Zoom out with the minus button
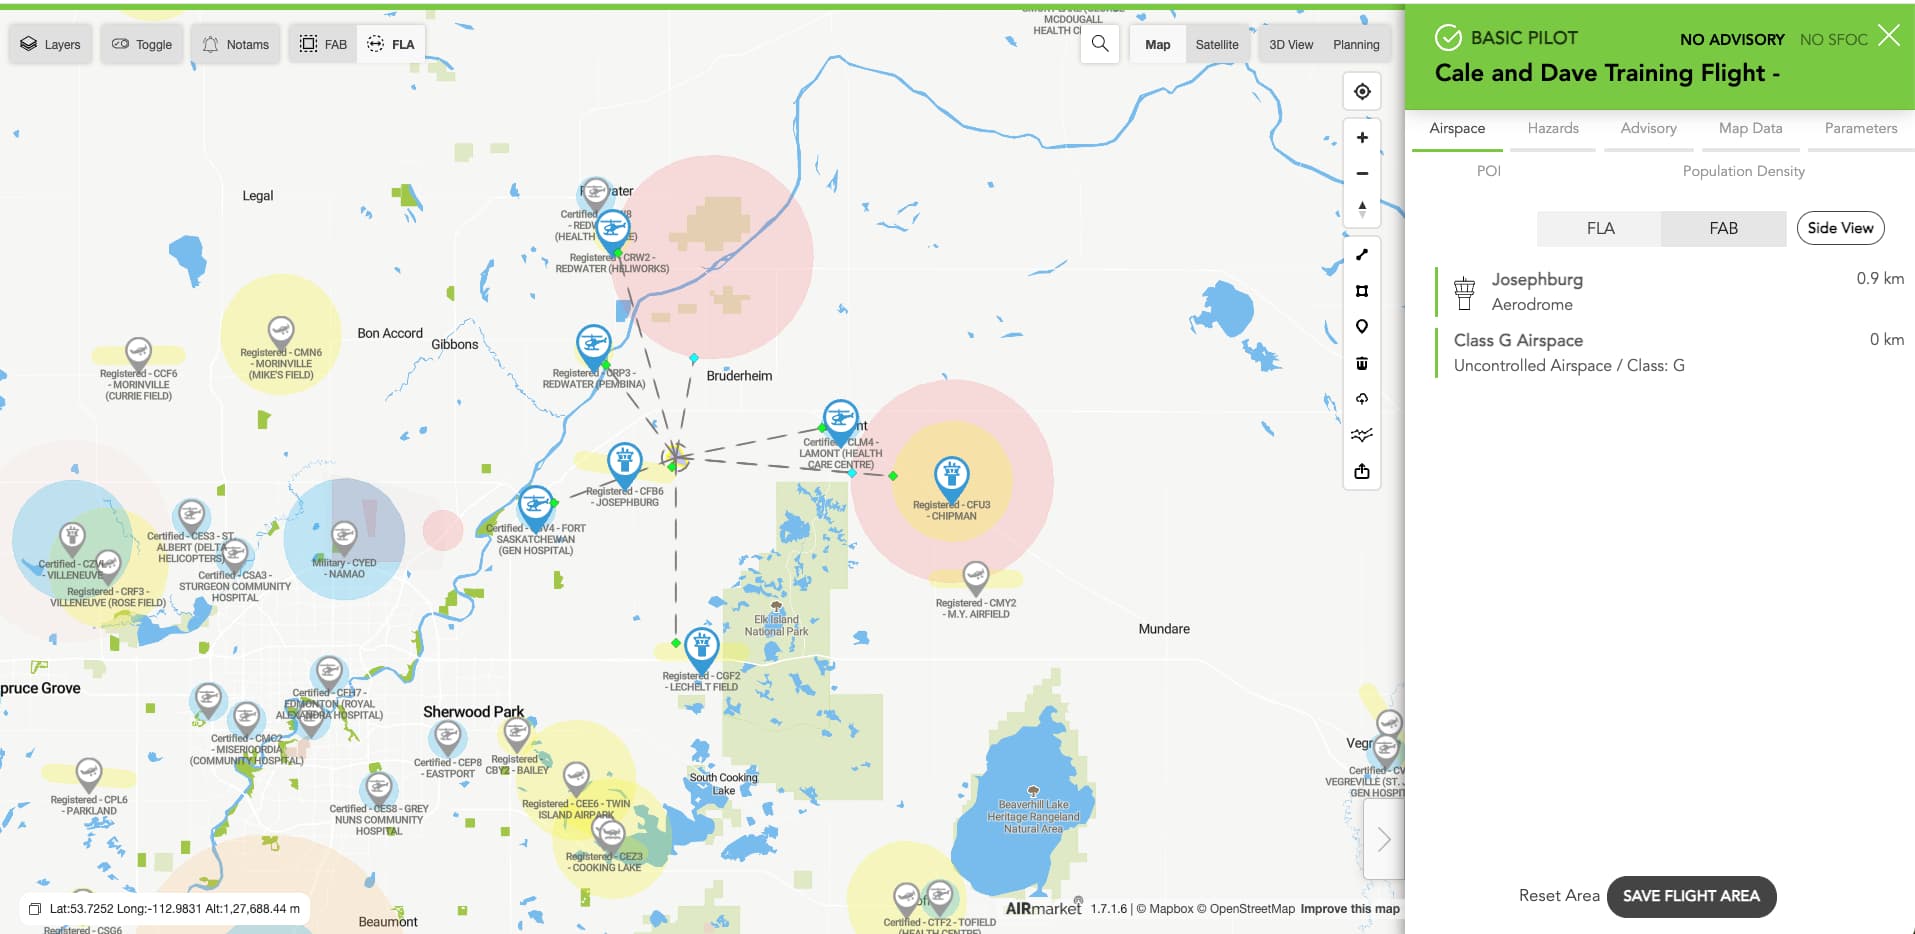Image resolution: width=1915 pixels, height=934 pixels. [1361, 174]
